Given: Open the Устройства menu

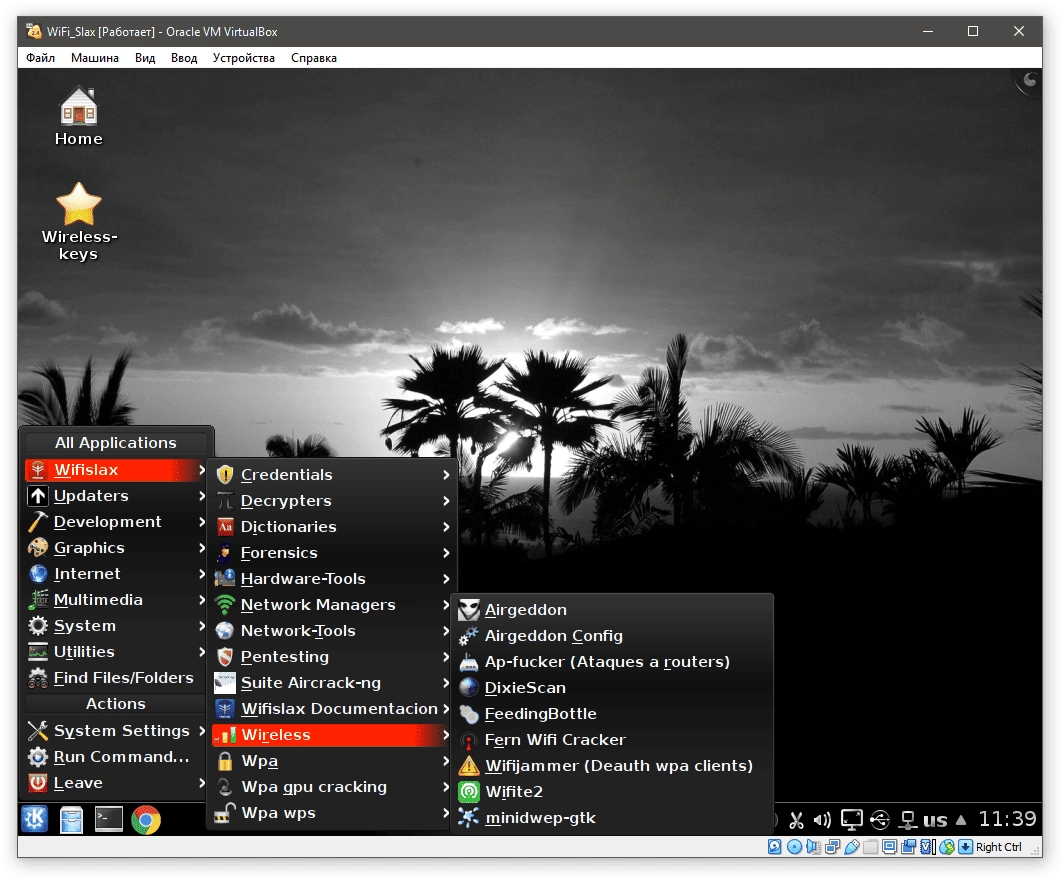Looking at the screenshot, I should [x=244, y=58].
